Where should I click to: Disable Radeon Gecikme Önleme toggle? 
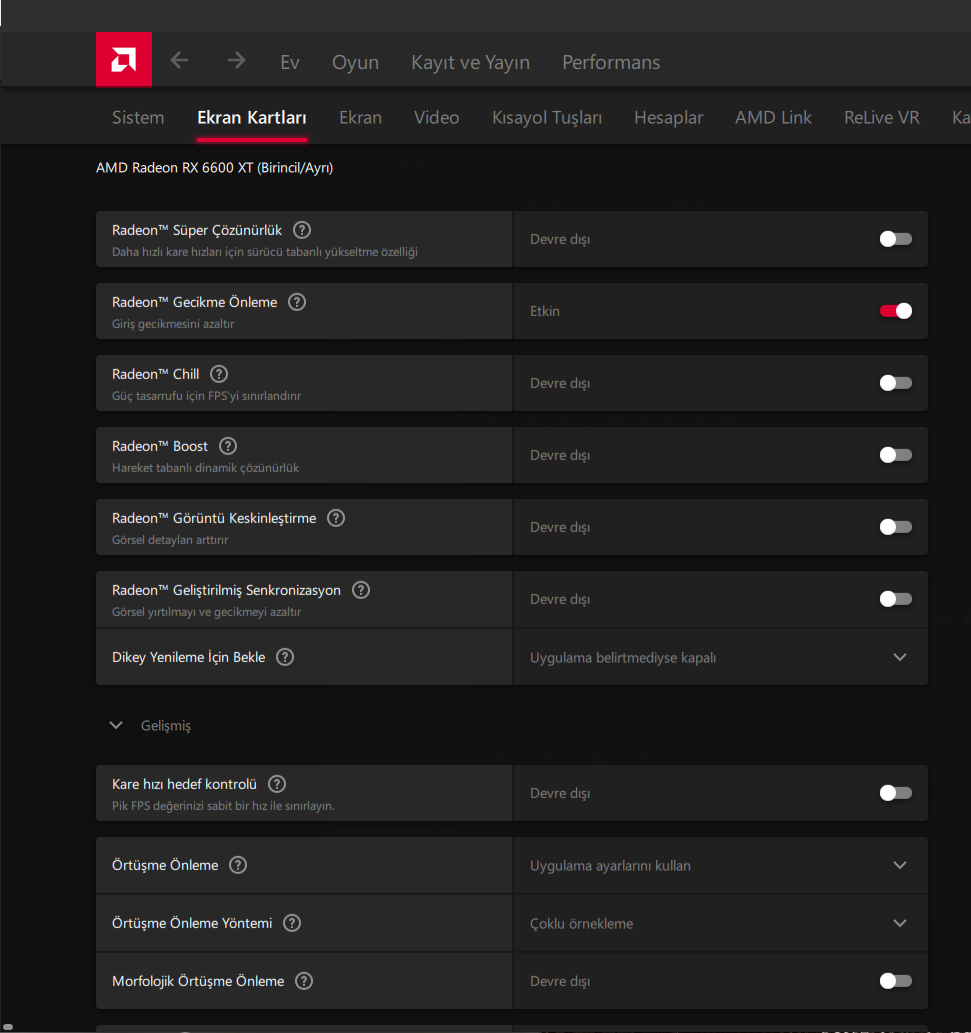pos(896,311)
